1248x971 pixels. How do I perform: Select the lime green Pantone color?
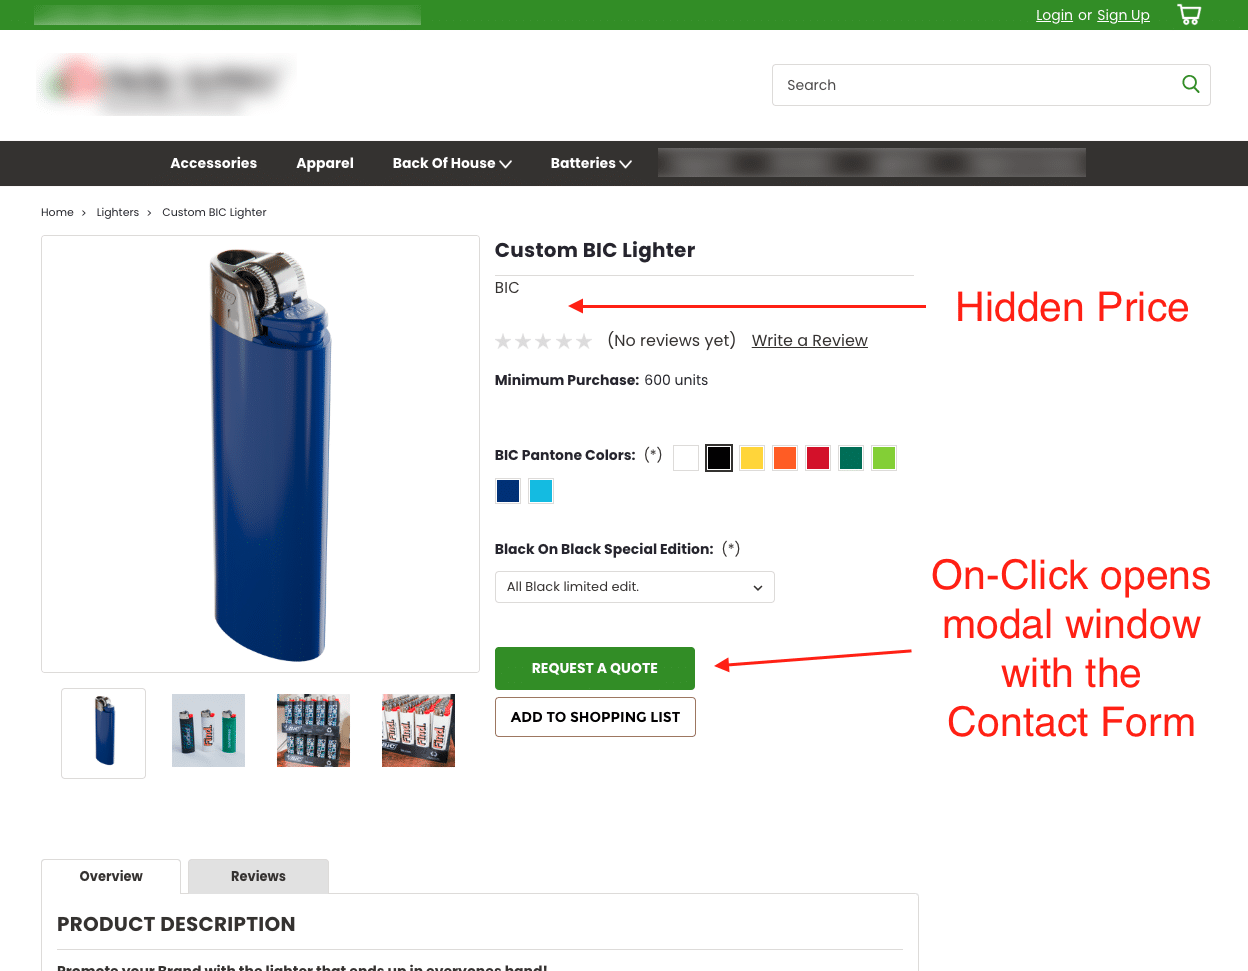[x=884, y=458]
